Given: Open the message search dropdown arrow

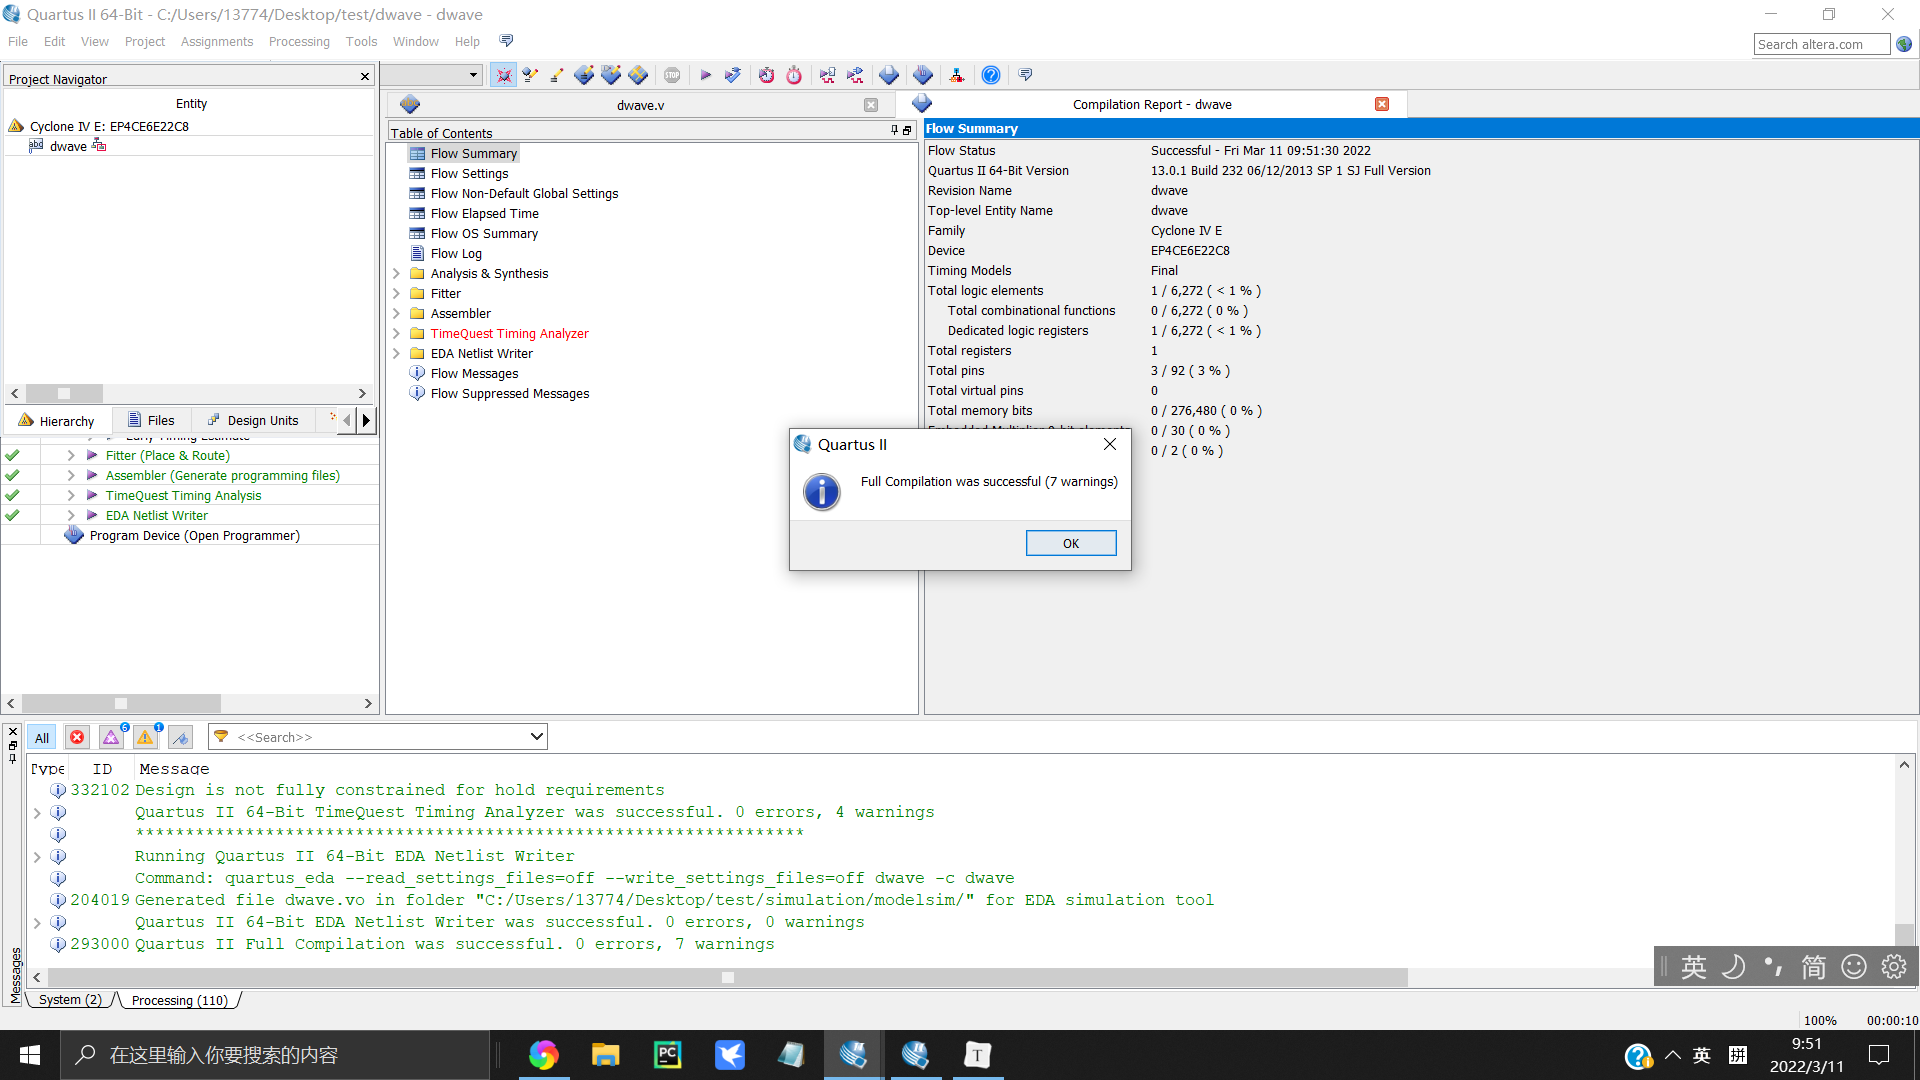Looking at the screenshot, I should click(536, 737).
